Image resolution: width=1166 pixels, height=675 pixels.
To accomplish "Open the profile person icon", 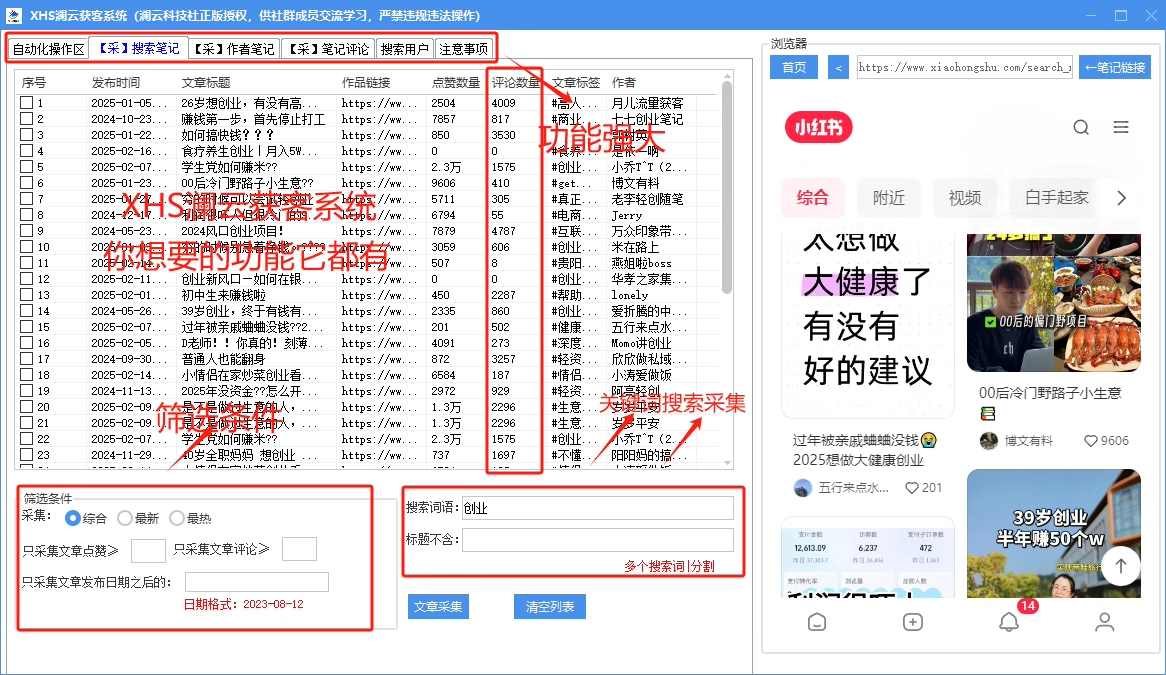I will coord(1104,621).
